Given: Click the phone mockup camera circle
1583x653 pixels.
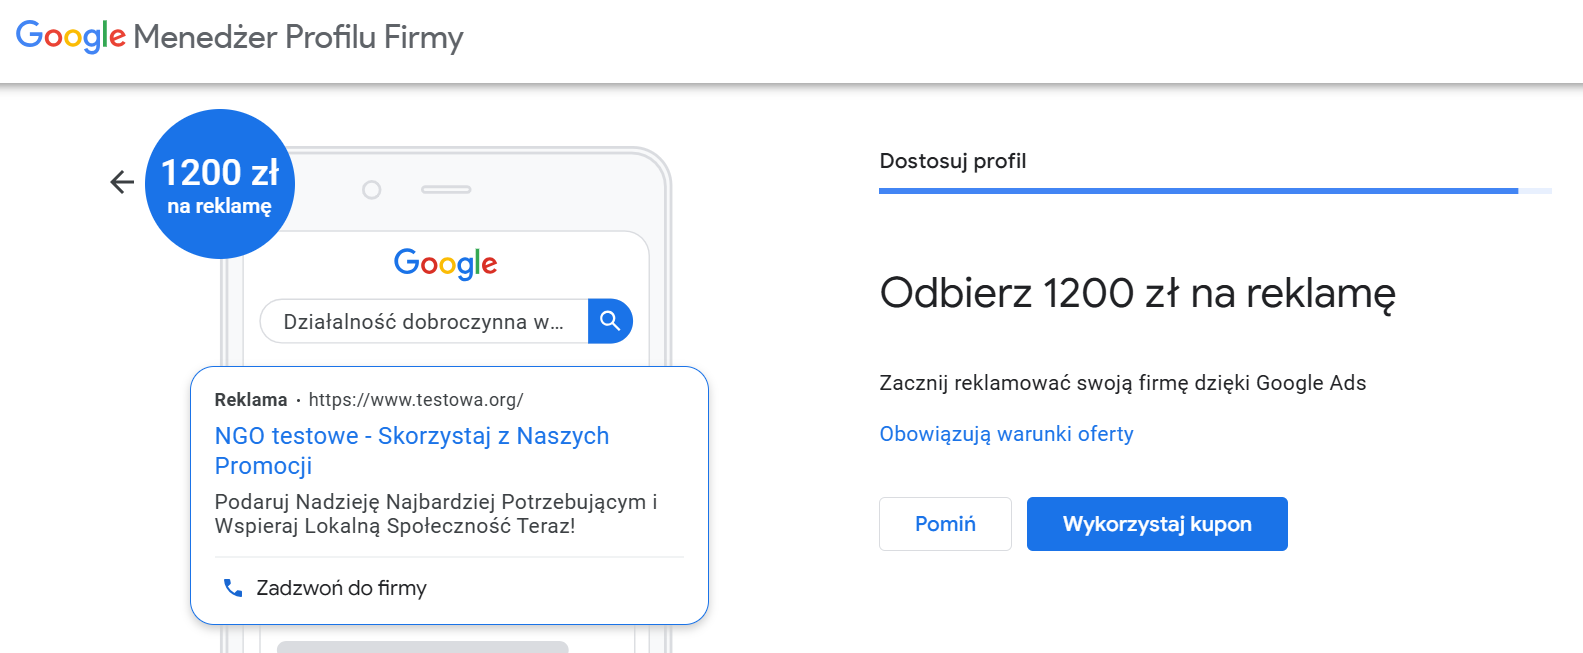Looking at the screenshot, I should 372,190.
